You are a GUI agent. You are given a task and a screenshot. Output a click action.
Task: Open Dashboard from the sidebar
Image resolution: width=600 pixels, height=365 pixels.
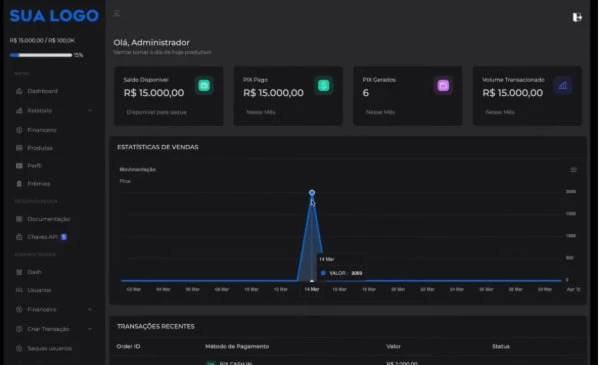coord(42,91)
